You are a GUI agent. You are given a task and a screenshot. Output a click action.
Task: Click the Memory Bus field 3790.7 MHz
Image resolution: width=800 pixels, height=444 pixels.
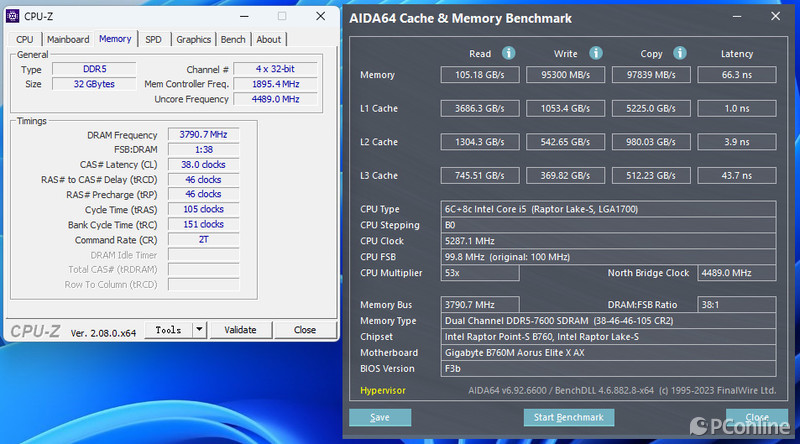click(480, 305)
